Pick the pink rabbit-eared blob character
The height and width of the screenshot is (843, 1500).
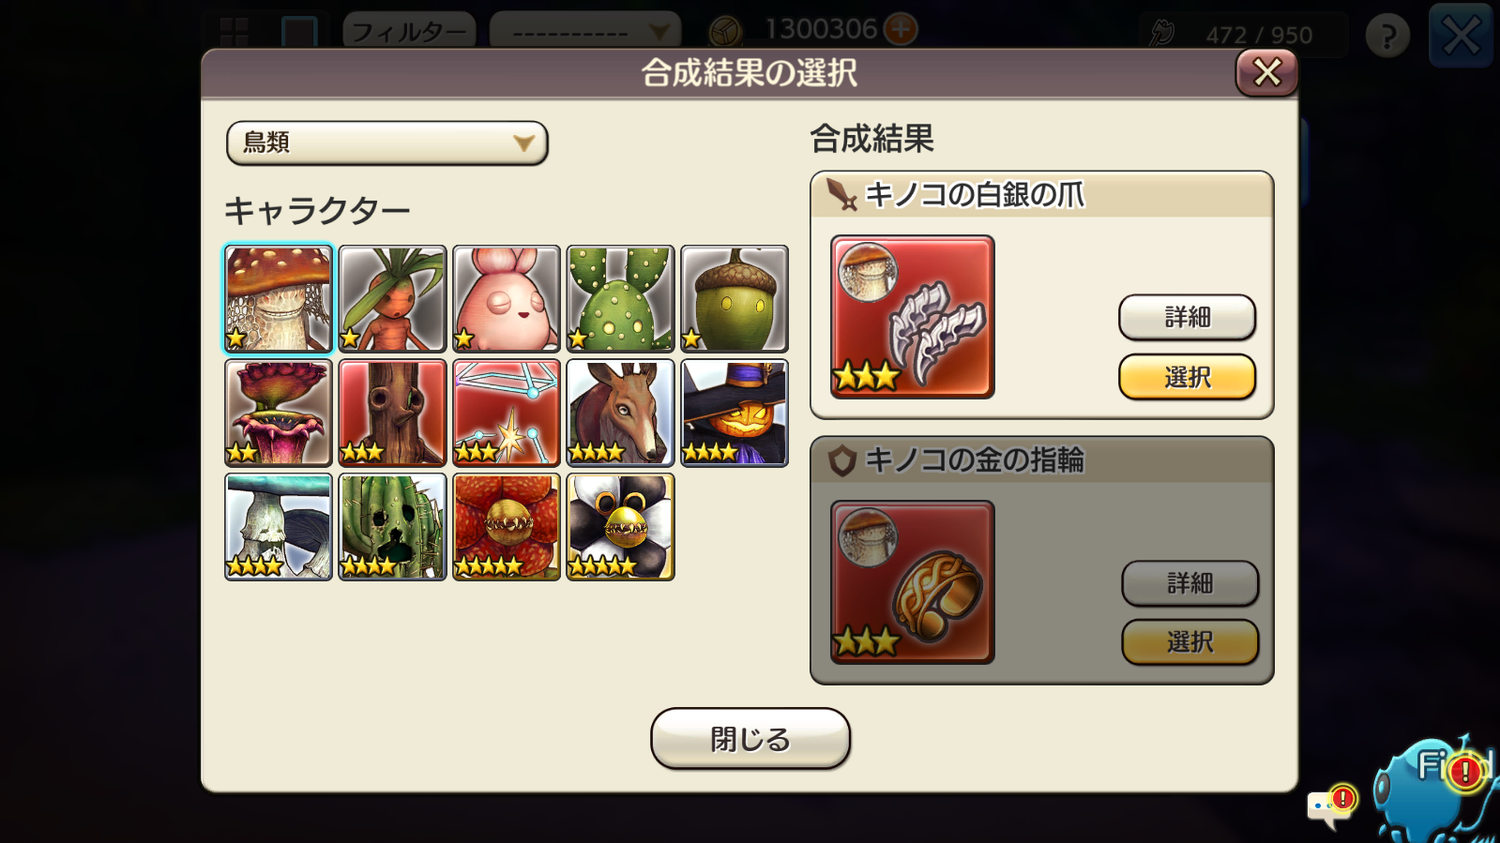pos(506,299)
